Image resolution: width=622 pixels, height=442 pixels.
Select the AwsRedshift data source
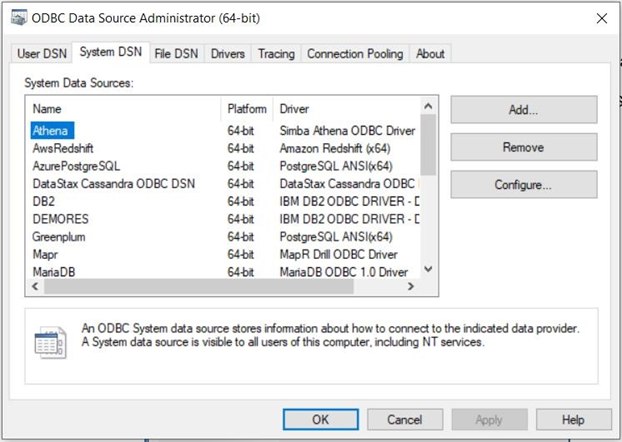coord(64,147)
